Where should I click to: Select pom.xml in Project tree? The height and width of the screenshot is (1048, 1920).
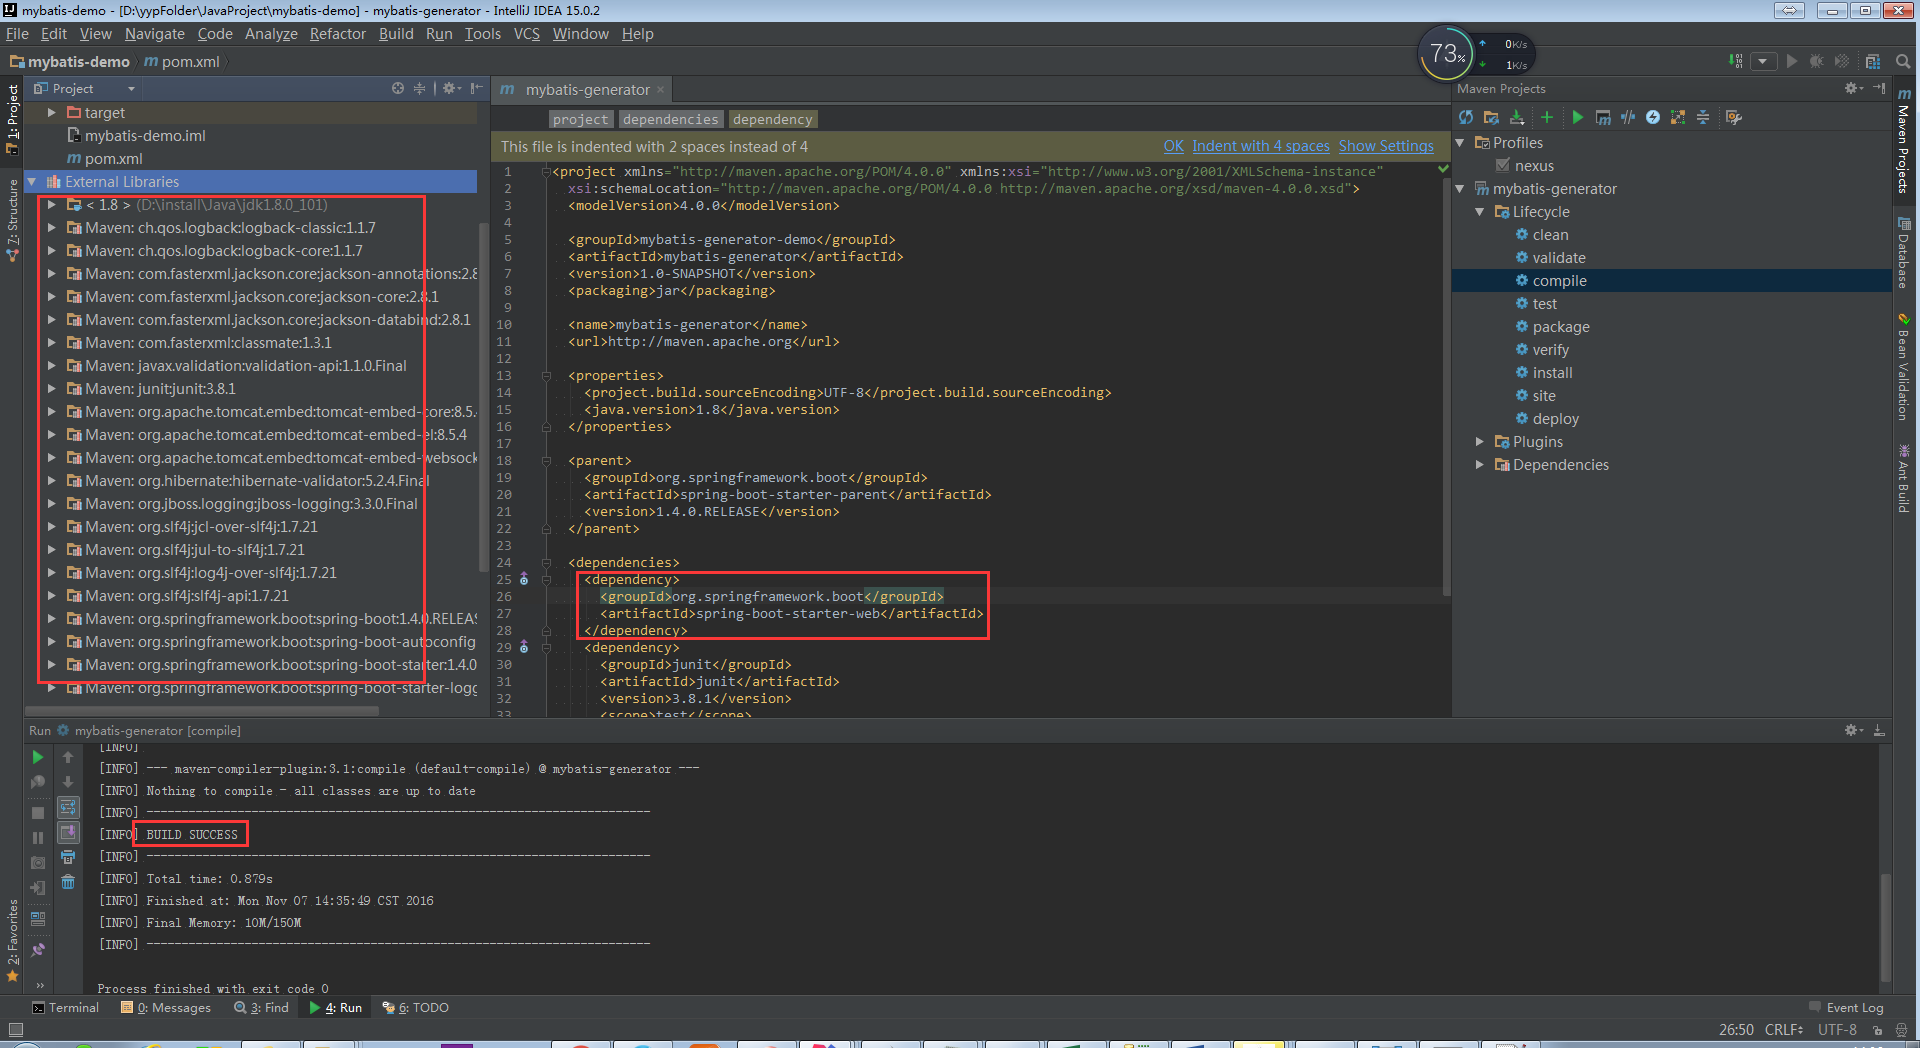(x=113, y=159)
